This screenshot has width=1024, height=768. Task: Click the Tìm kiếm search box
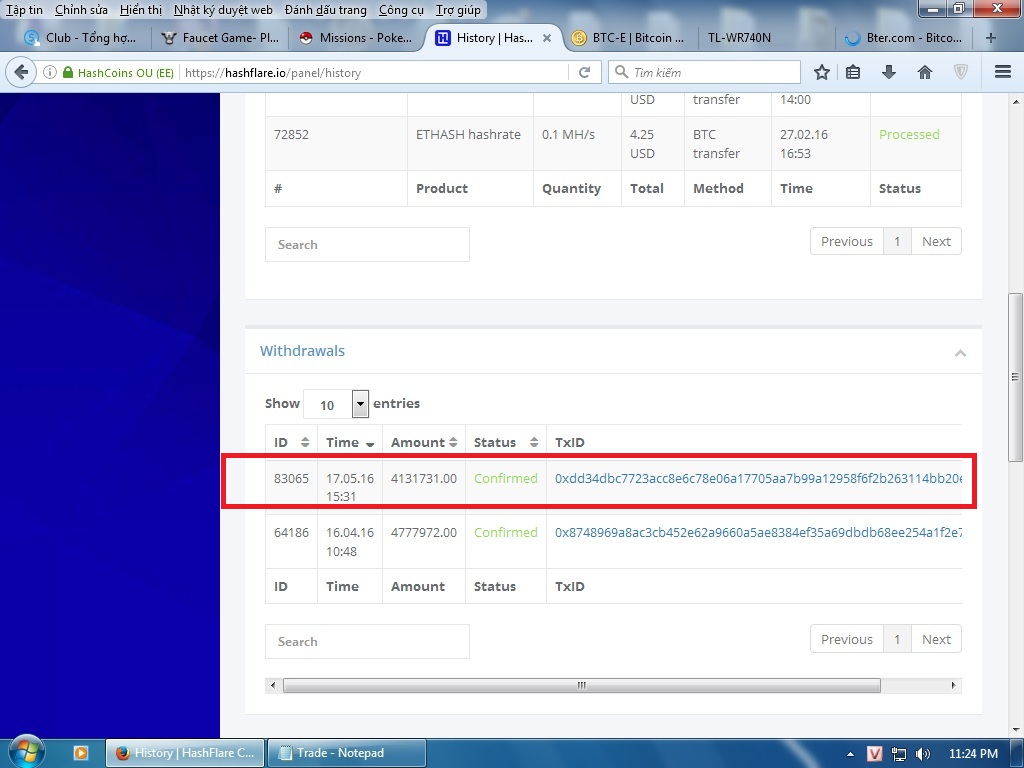click(x=704, y=72)
